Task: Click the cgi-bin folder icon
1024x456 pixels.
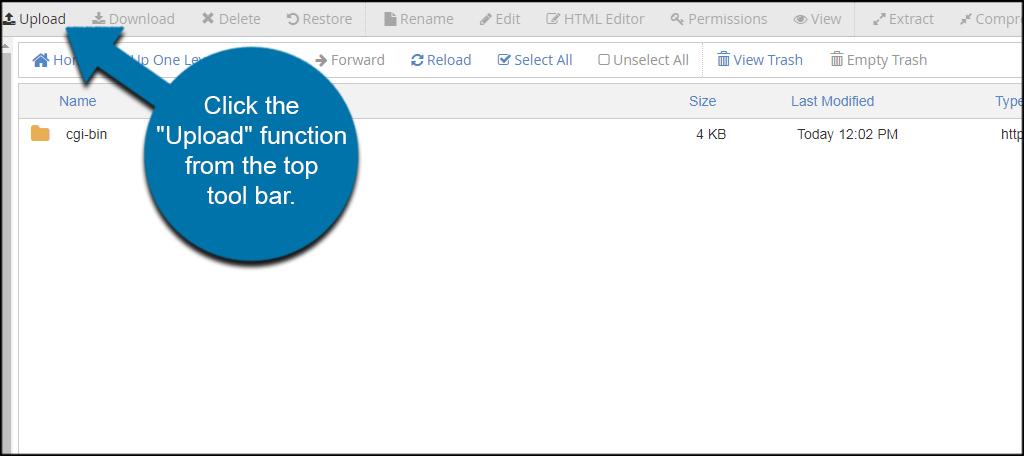Action: [x=40, y=134]
